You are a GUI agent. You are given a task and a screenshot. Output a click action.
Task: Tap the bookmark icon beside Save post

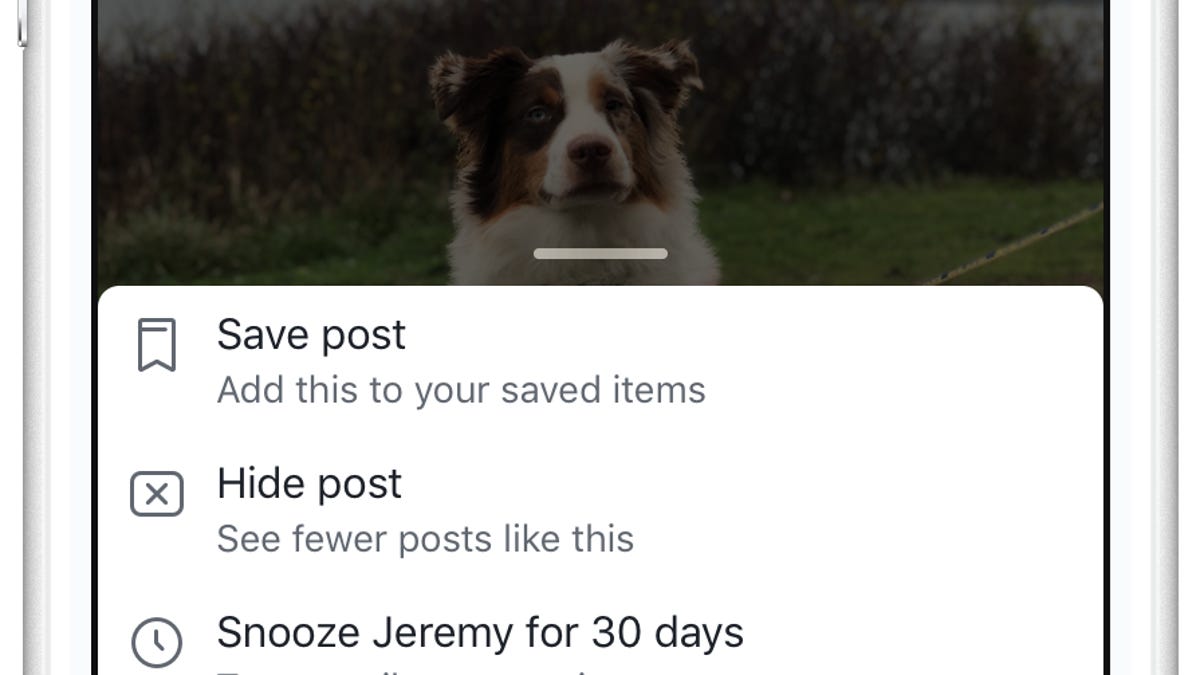(157, 345)
